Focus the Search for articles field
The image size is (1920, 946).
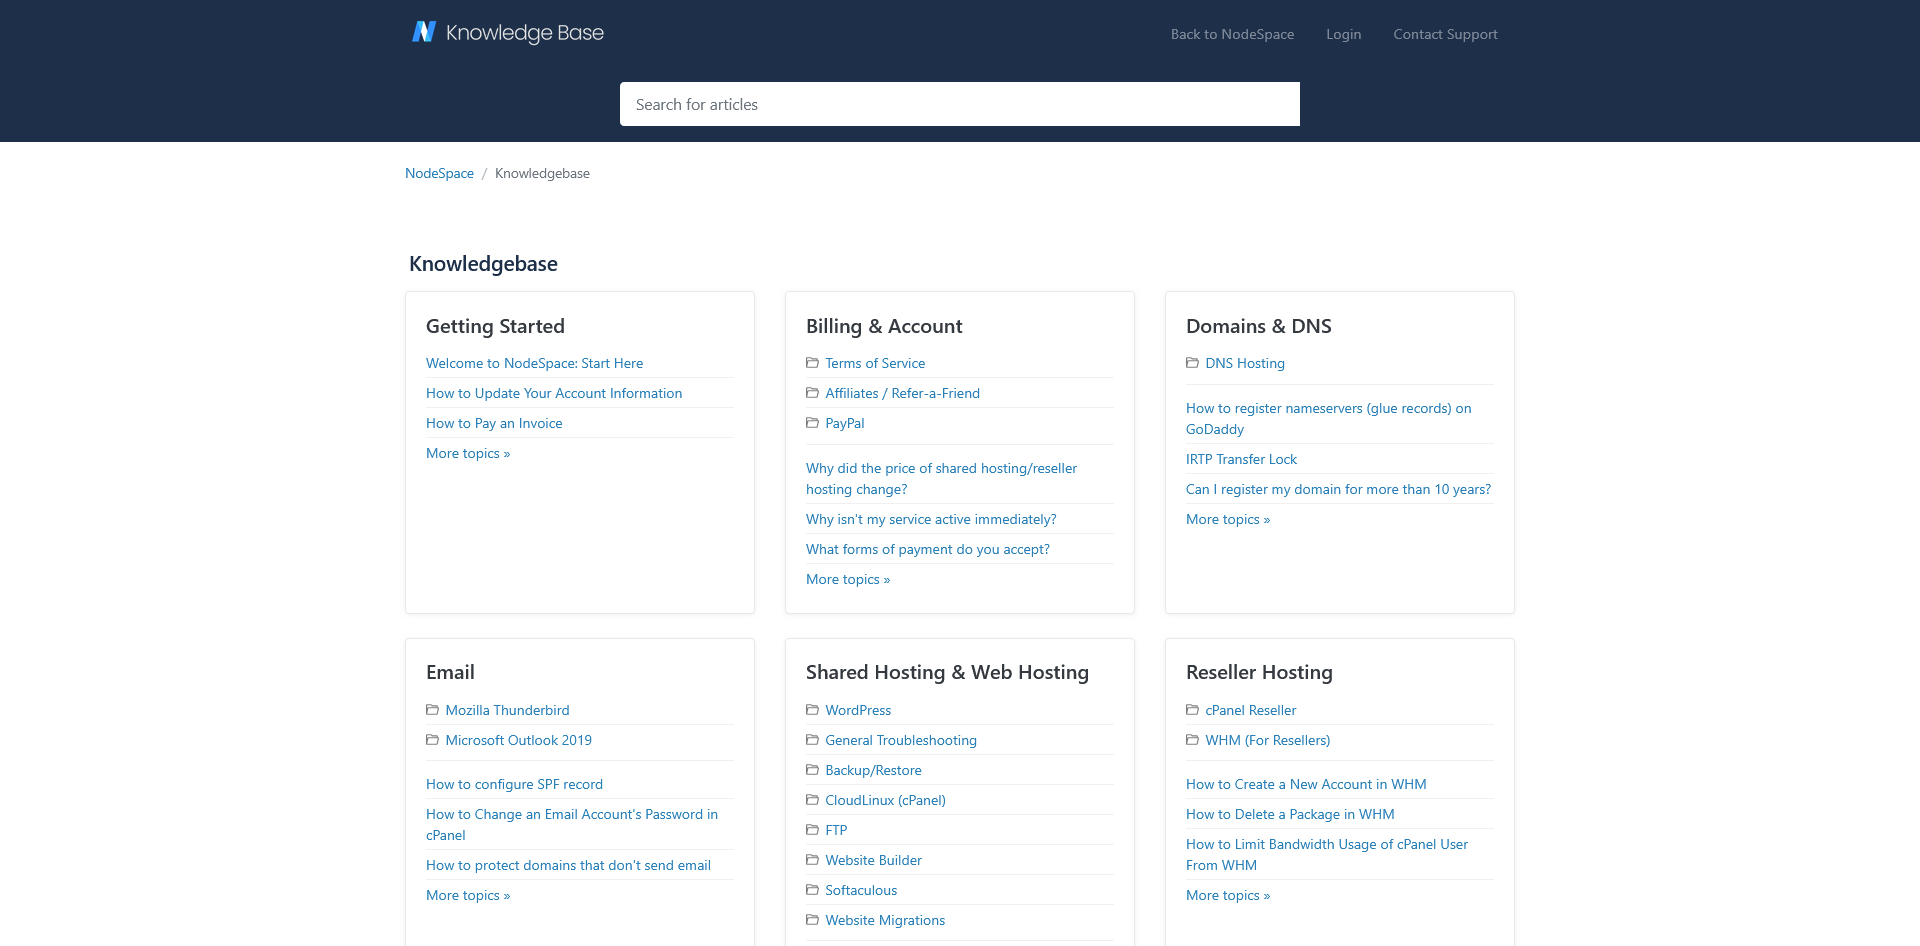[960, 104]
